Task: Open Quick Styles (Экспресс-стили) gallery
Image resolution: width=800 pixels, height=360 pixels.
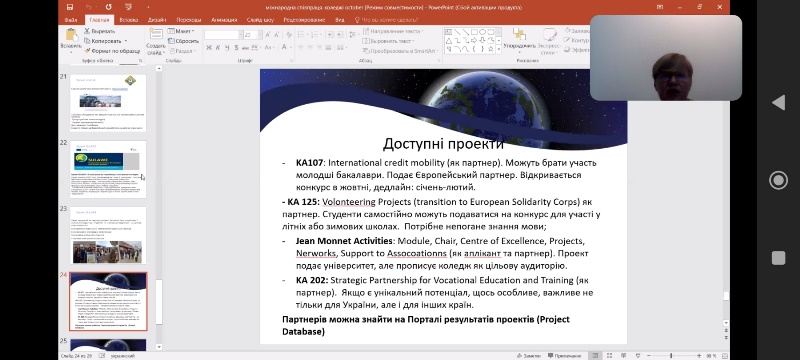Action: point(549,41)
